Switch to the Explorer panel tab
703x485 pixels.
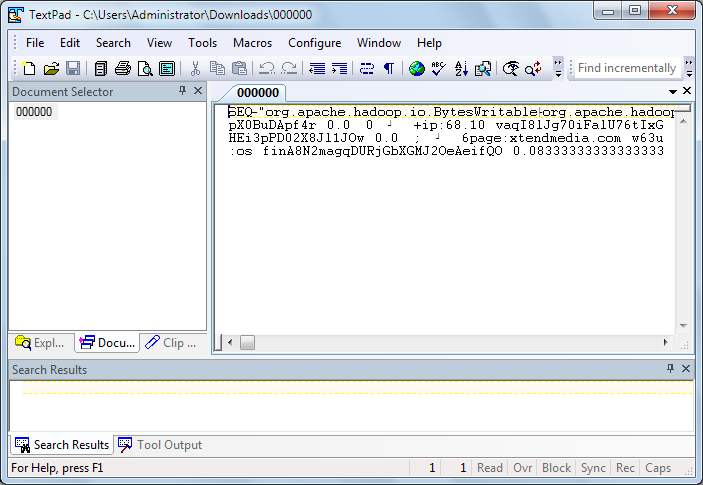tap(41, 343)
